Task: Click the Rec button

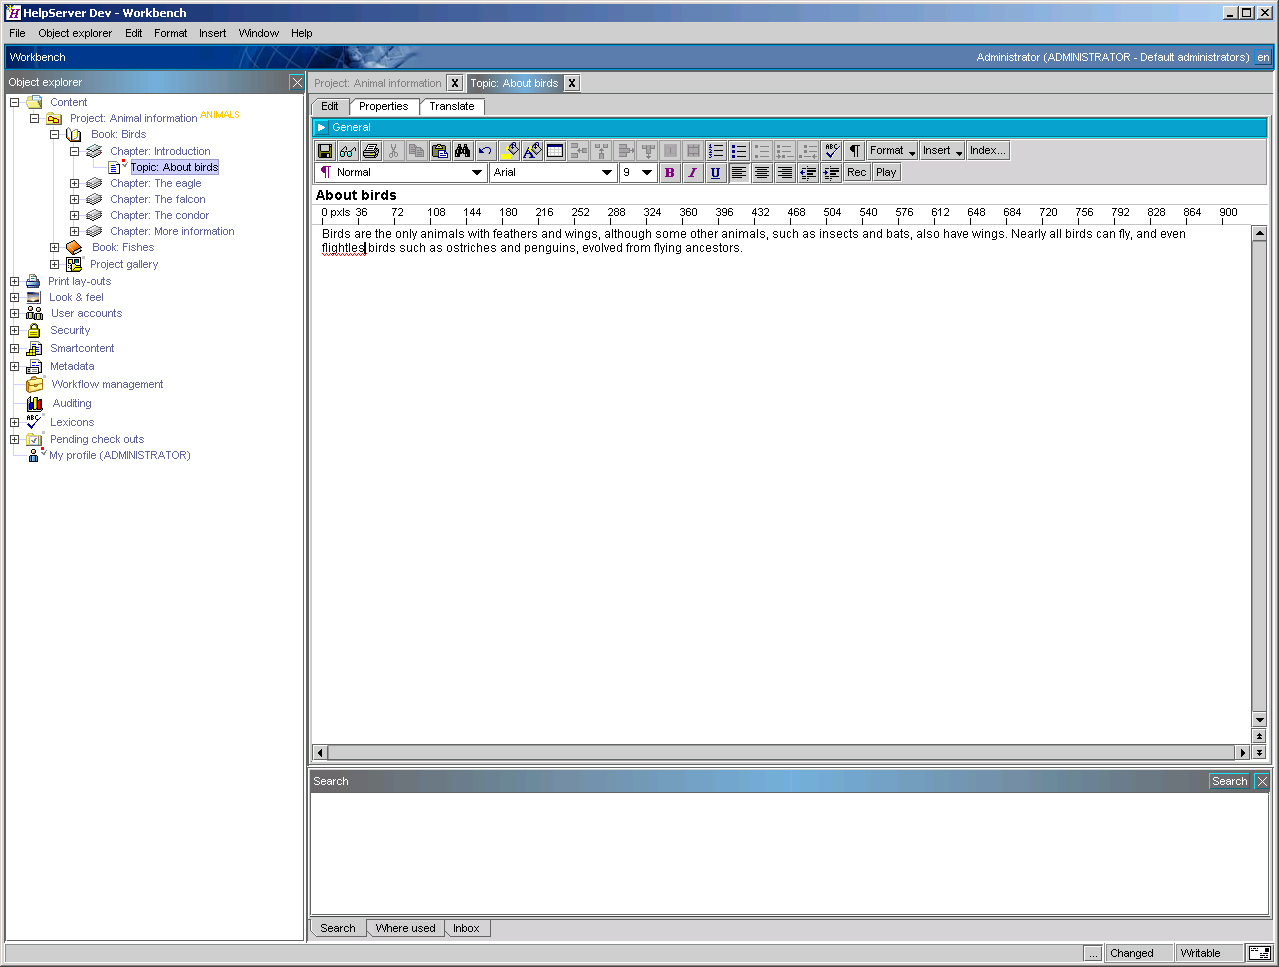Action: coord(857,173)
